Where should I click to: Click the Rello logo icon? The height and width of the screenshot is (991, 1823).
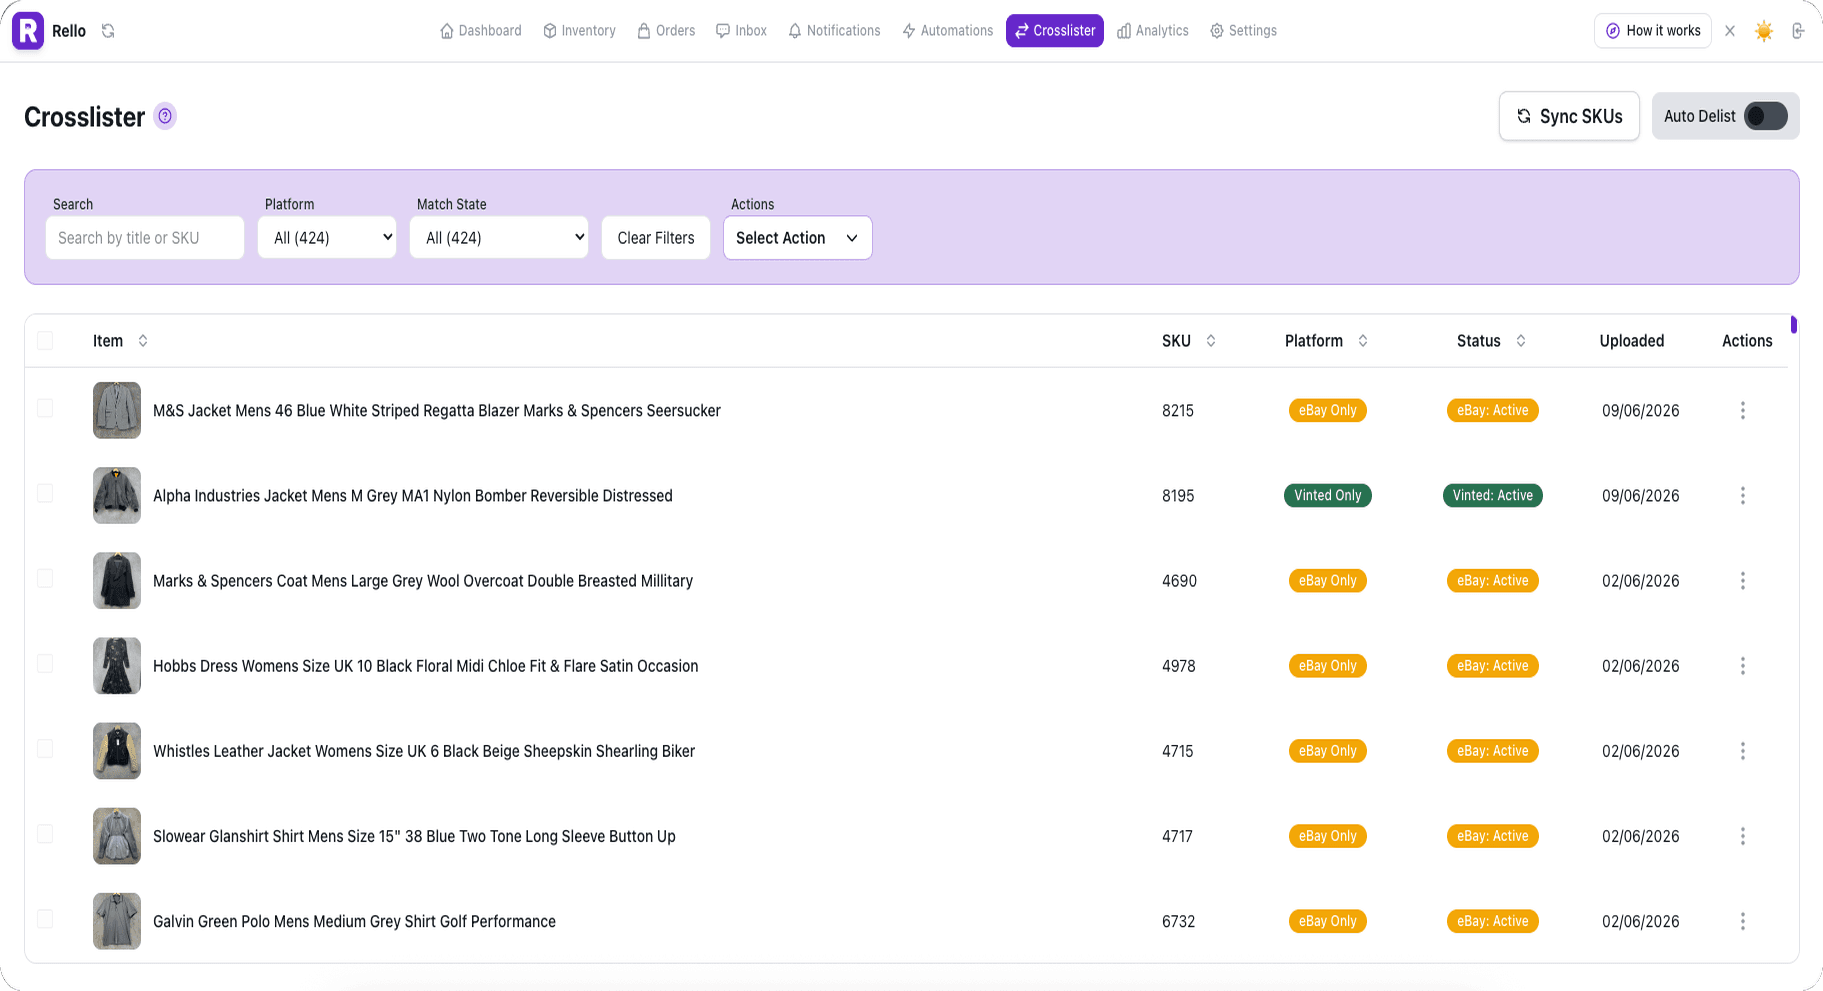point(28,31)
